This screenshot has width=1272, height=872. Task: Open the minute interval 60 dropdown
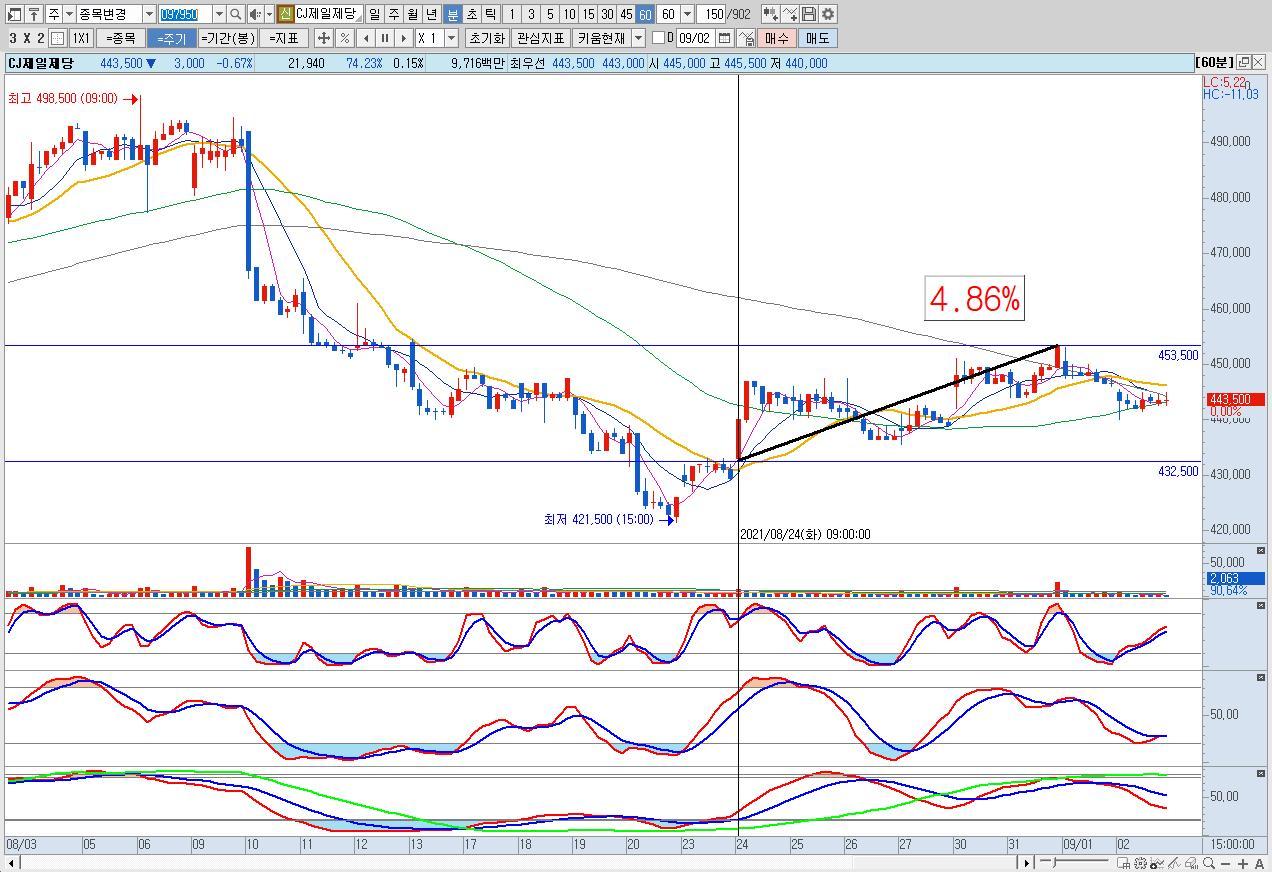687,14
